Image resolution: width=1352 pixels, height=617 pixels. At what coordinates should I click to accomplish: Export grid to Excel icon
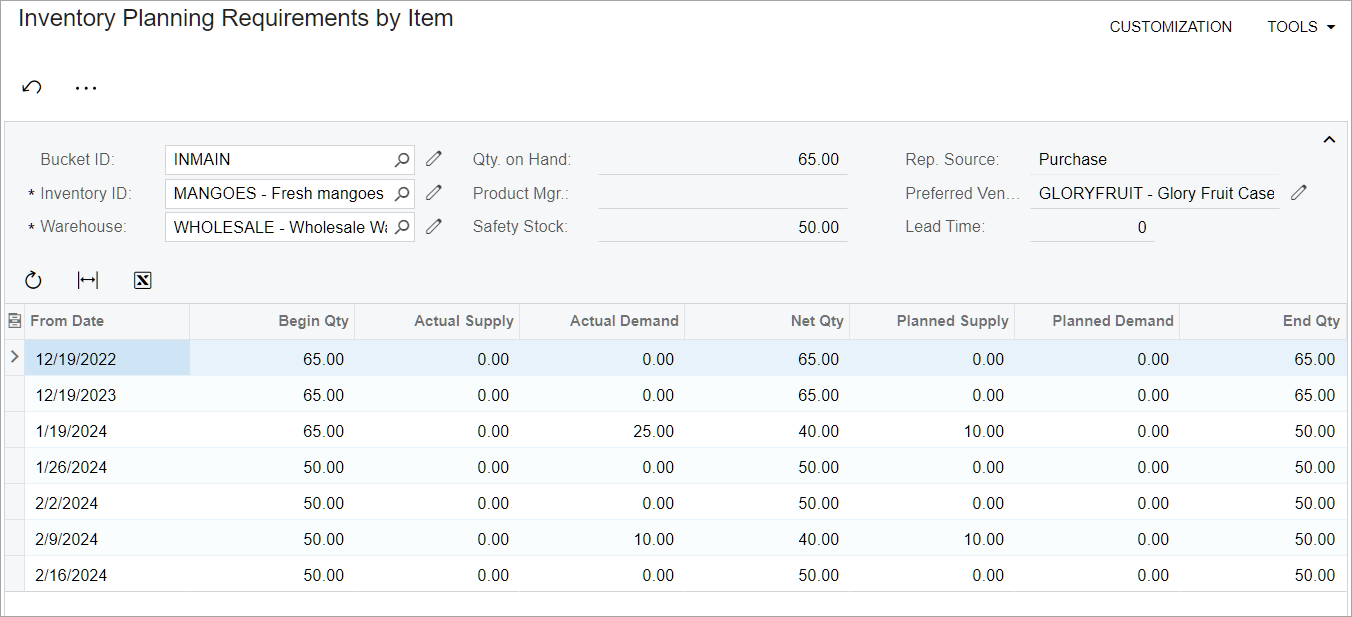point(143,281)
